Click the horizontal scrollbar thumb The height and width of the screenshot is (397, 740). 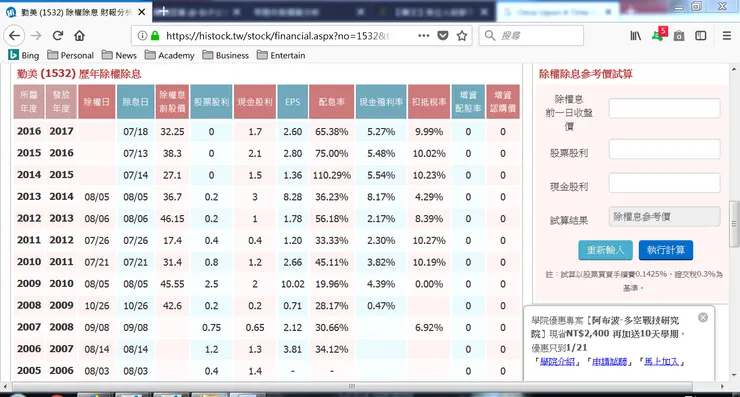pos(352,386)
